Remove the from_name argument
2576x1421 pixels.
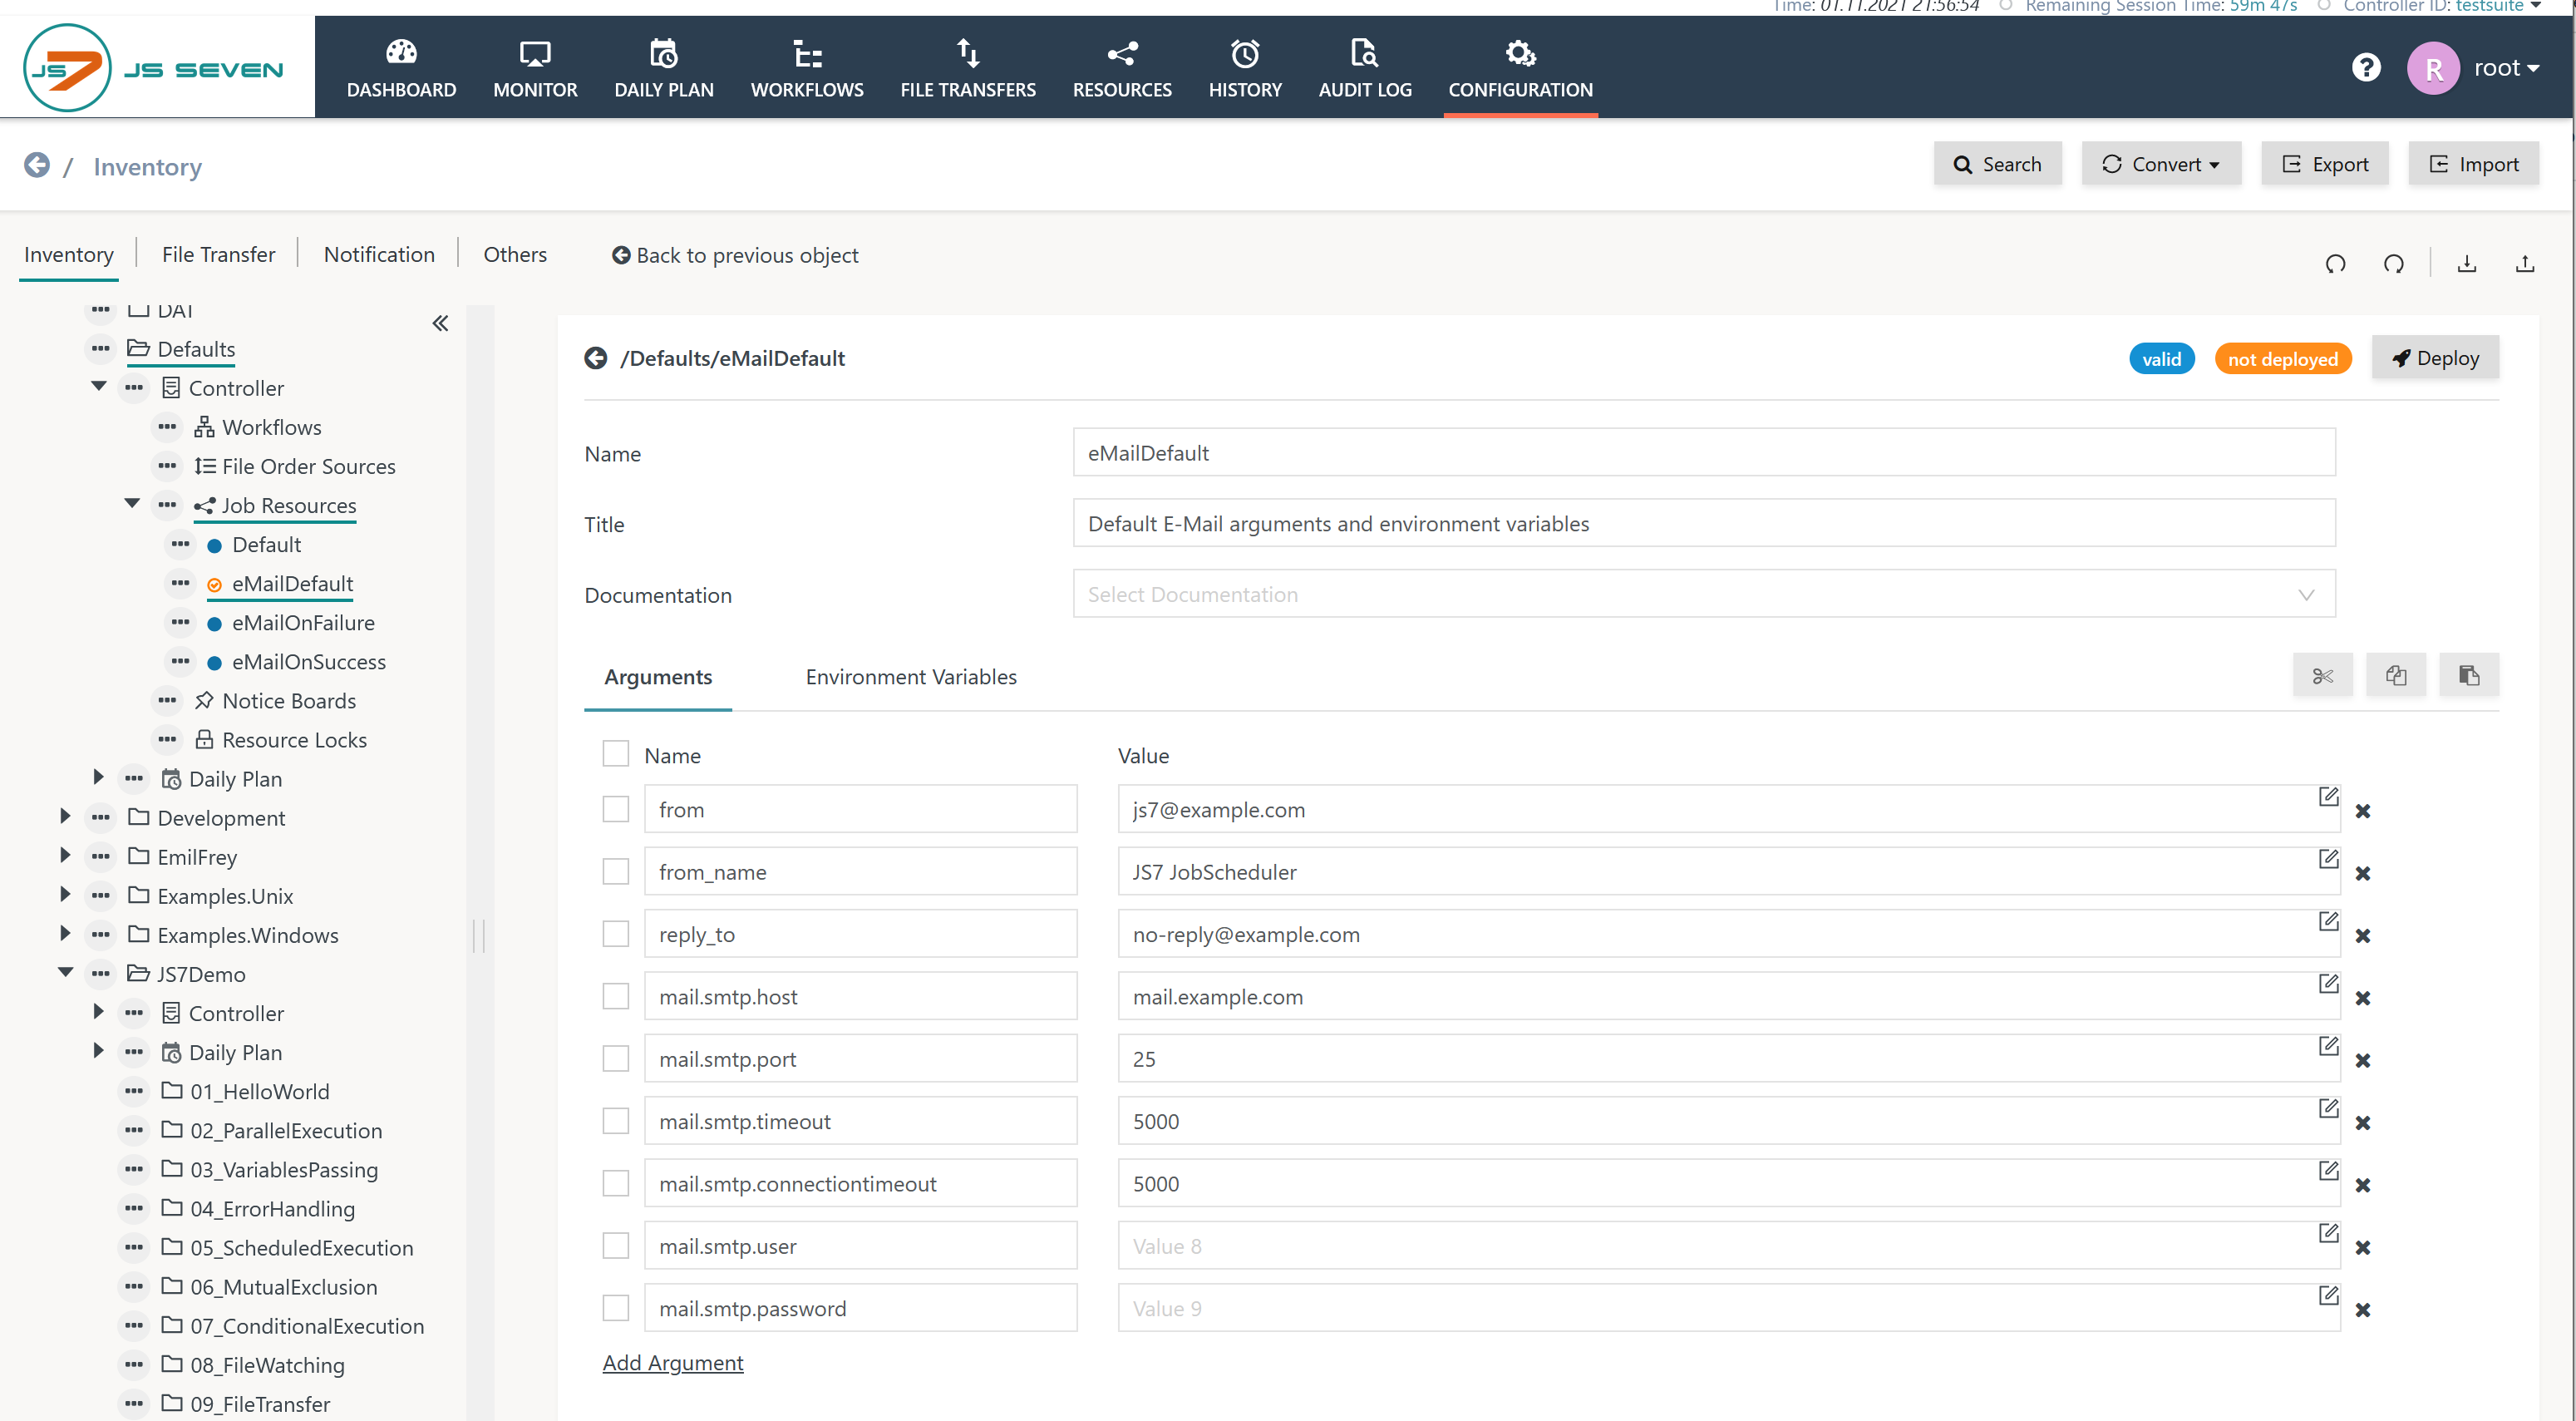click(2363, 873)
